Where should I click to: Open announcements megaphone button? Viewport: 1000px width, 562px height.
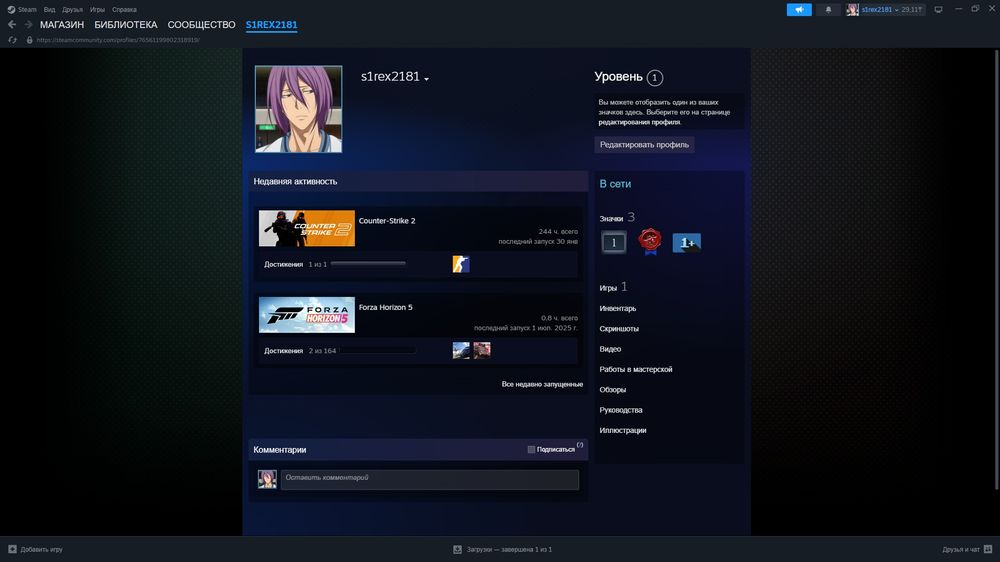(798, 10)
